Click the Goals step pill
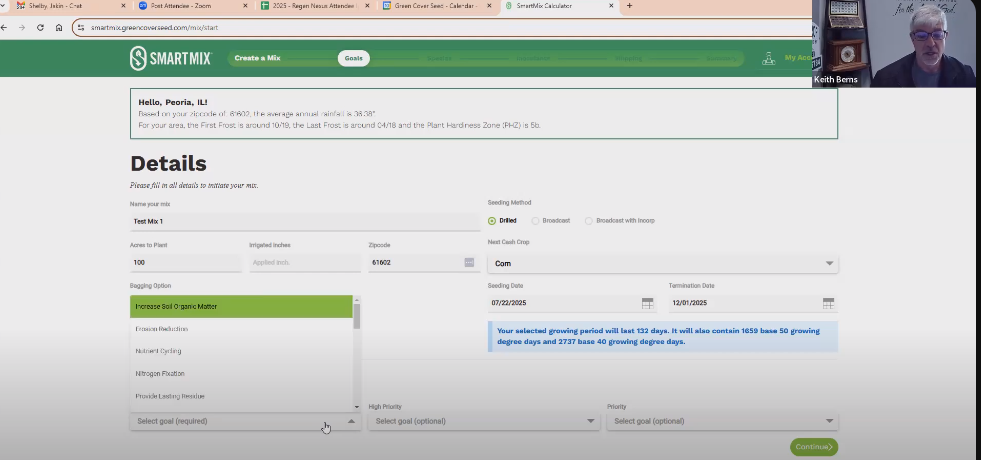 coord(353,58)
